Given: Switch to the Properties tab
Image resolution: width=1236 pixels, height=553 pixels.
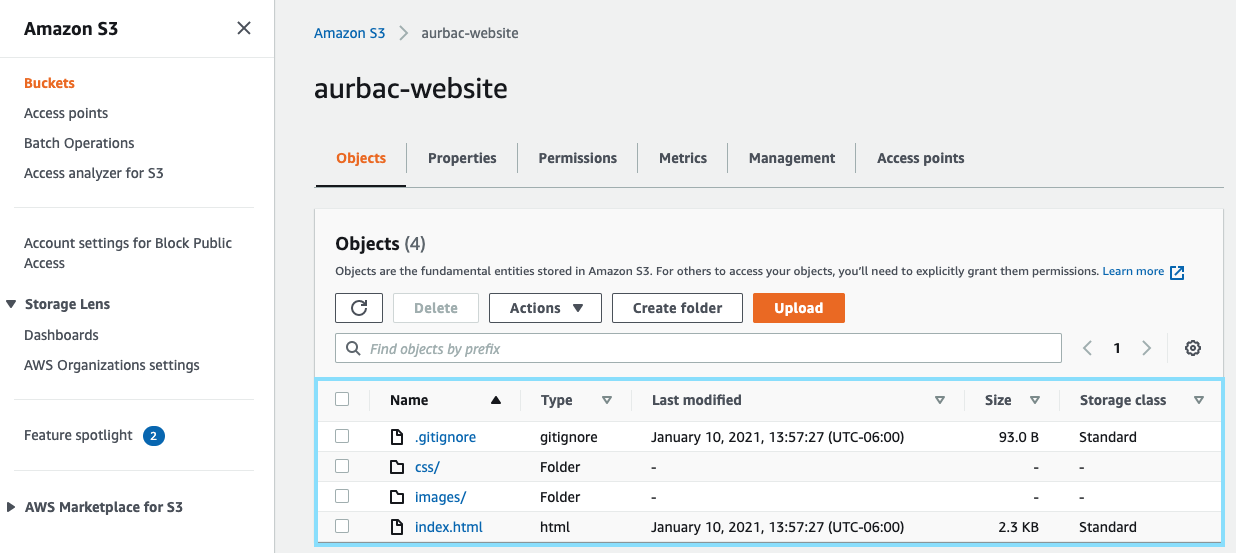Looking at the screenshot, I should coord(462,158).
